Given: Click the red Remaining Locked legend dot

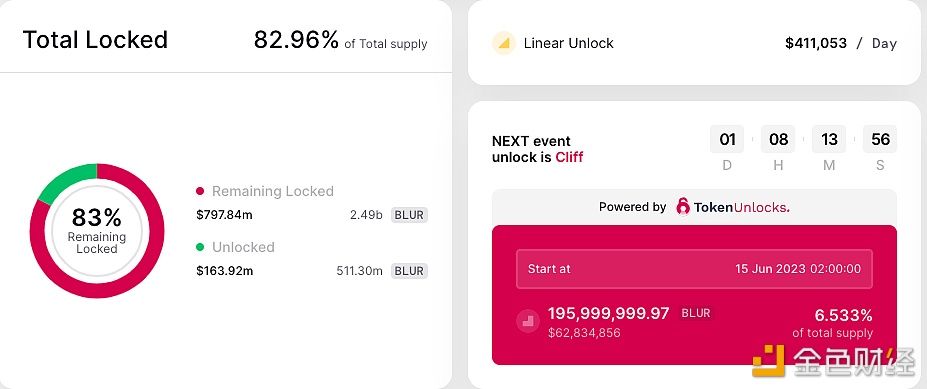Looking at the screenshot, I should click(x=200, y=191).
